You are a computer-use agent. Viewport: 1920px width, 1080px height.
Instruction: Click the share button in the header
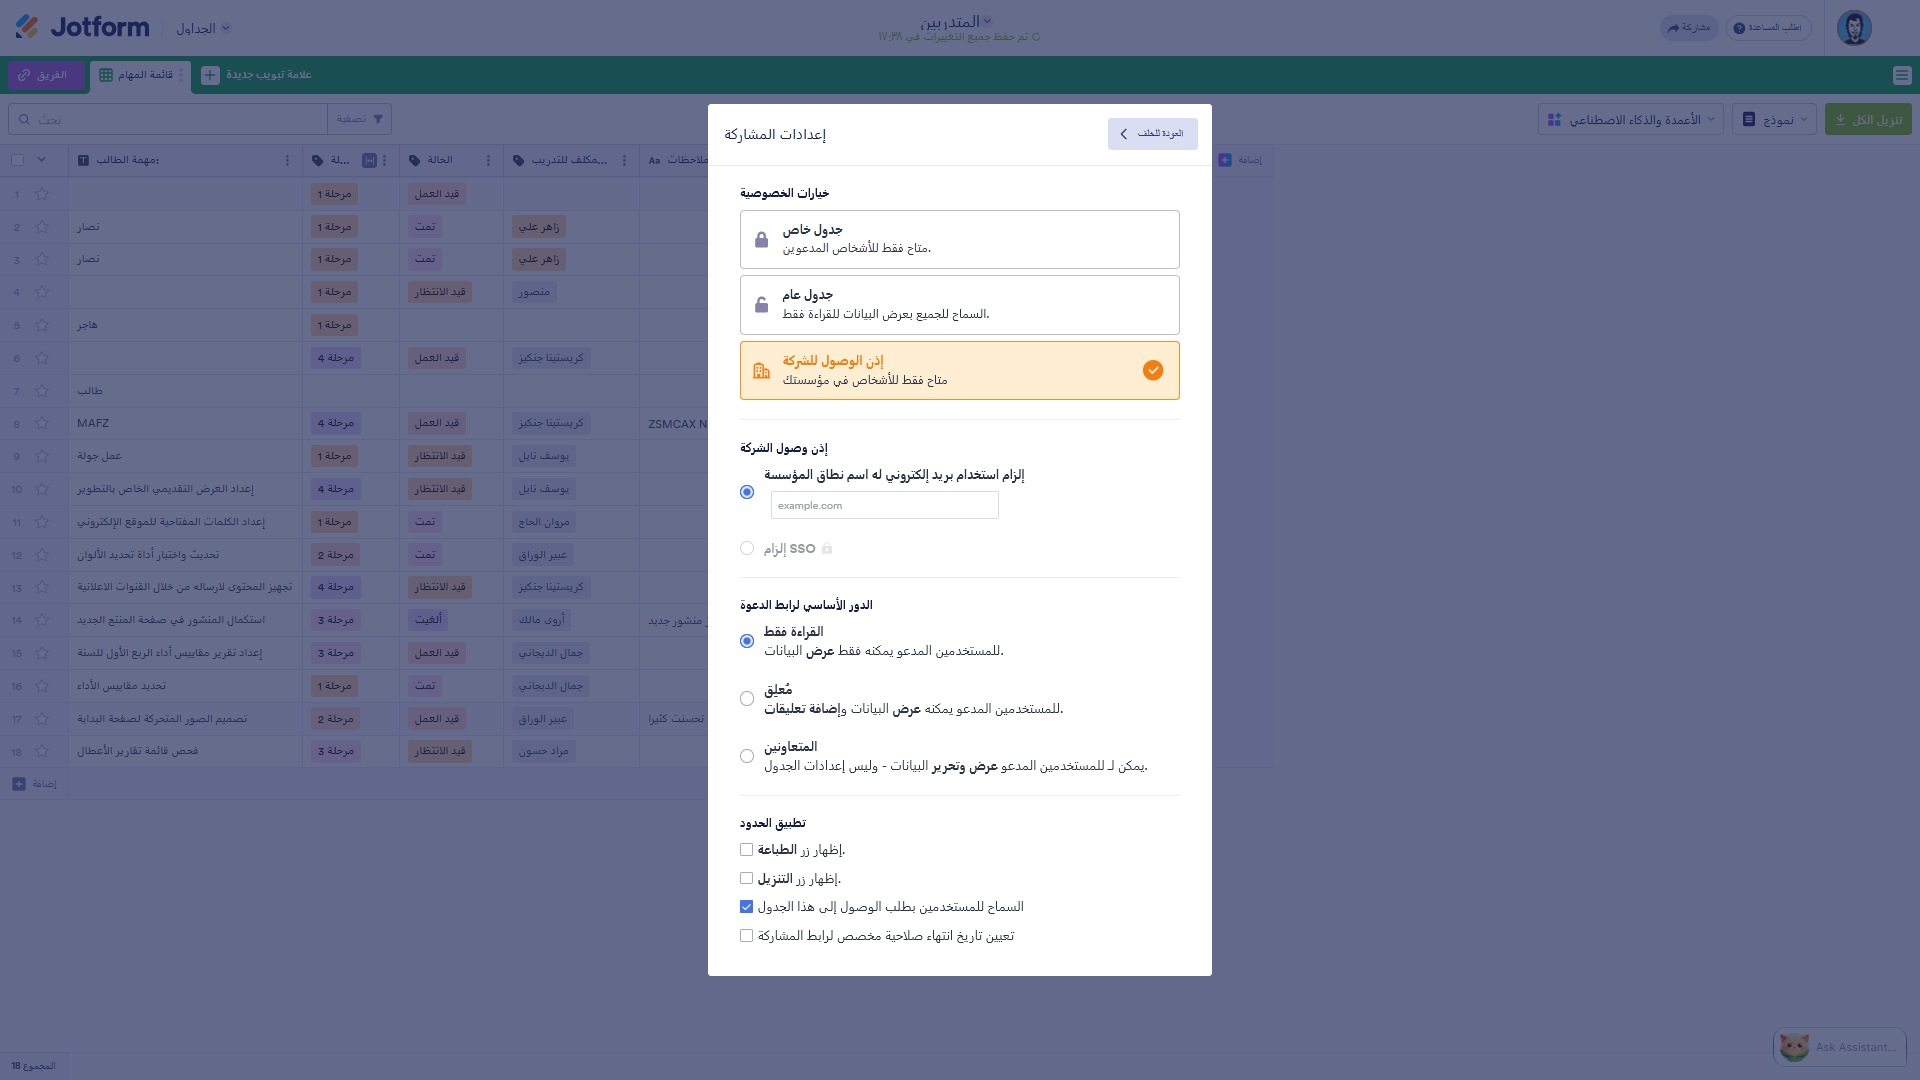click(1689, 28)
